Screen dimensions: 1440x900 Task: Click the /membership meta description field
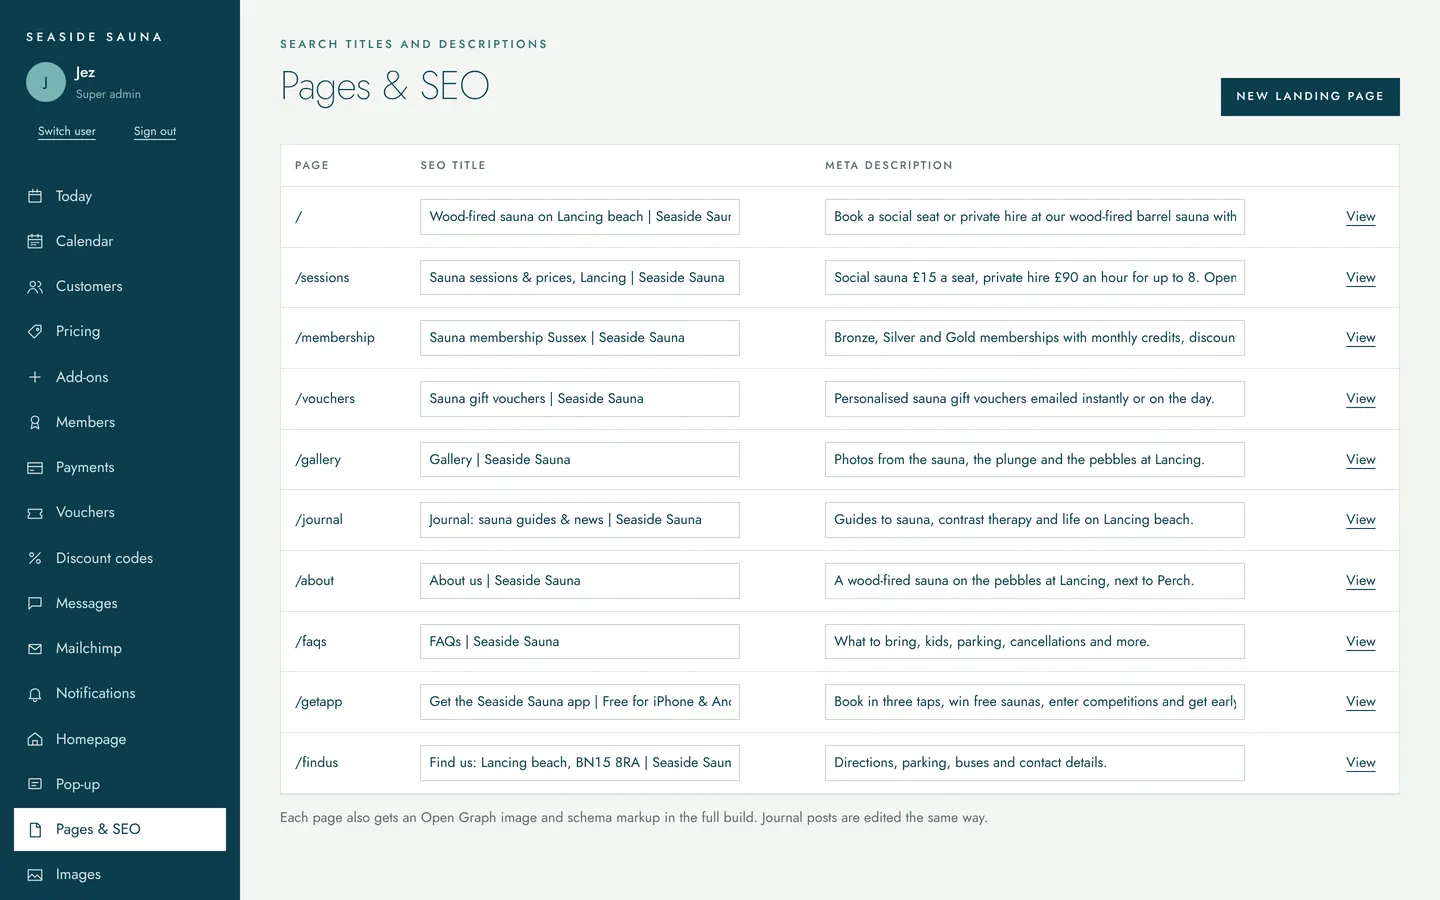tap(1035, 337)
